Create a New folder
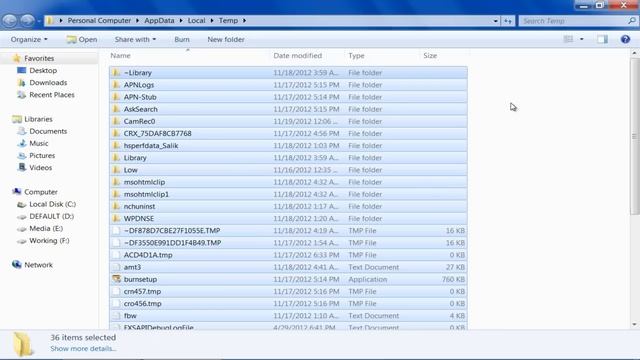The height and width of the screenshot is (360, 640). [226, 40]
